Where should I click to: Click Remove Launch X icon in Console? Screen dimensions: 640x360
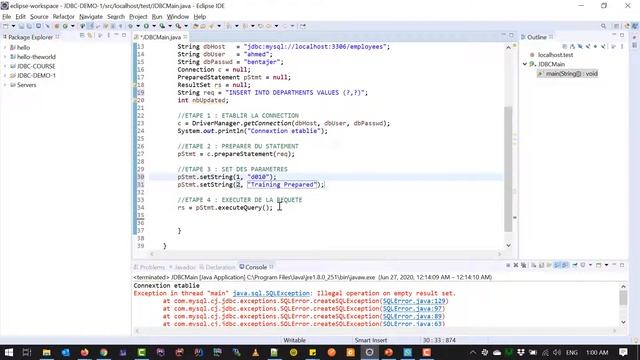click(516, 265)
